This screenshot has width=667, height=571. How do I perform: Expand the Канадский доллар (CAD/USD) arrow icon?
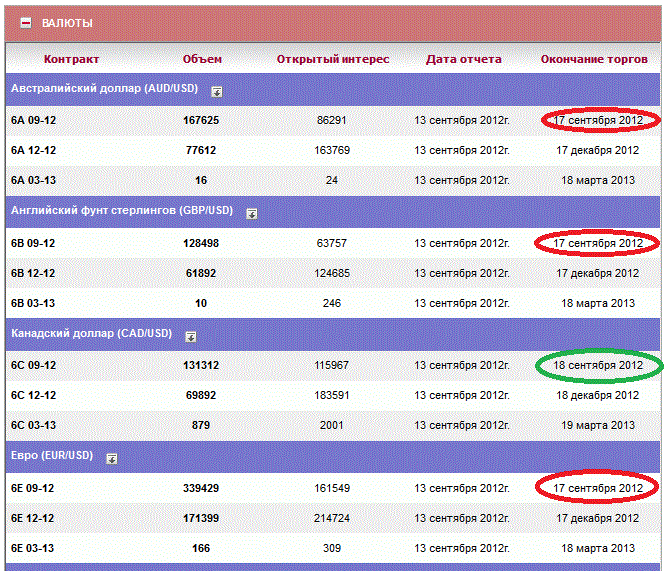click(191, 337)
